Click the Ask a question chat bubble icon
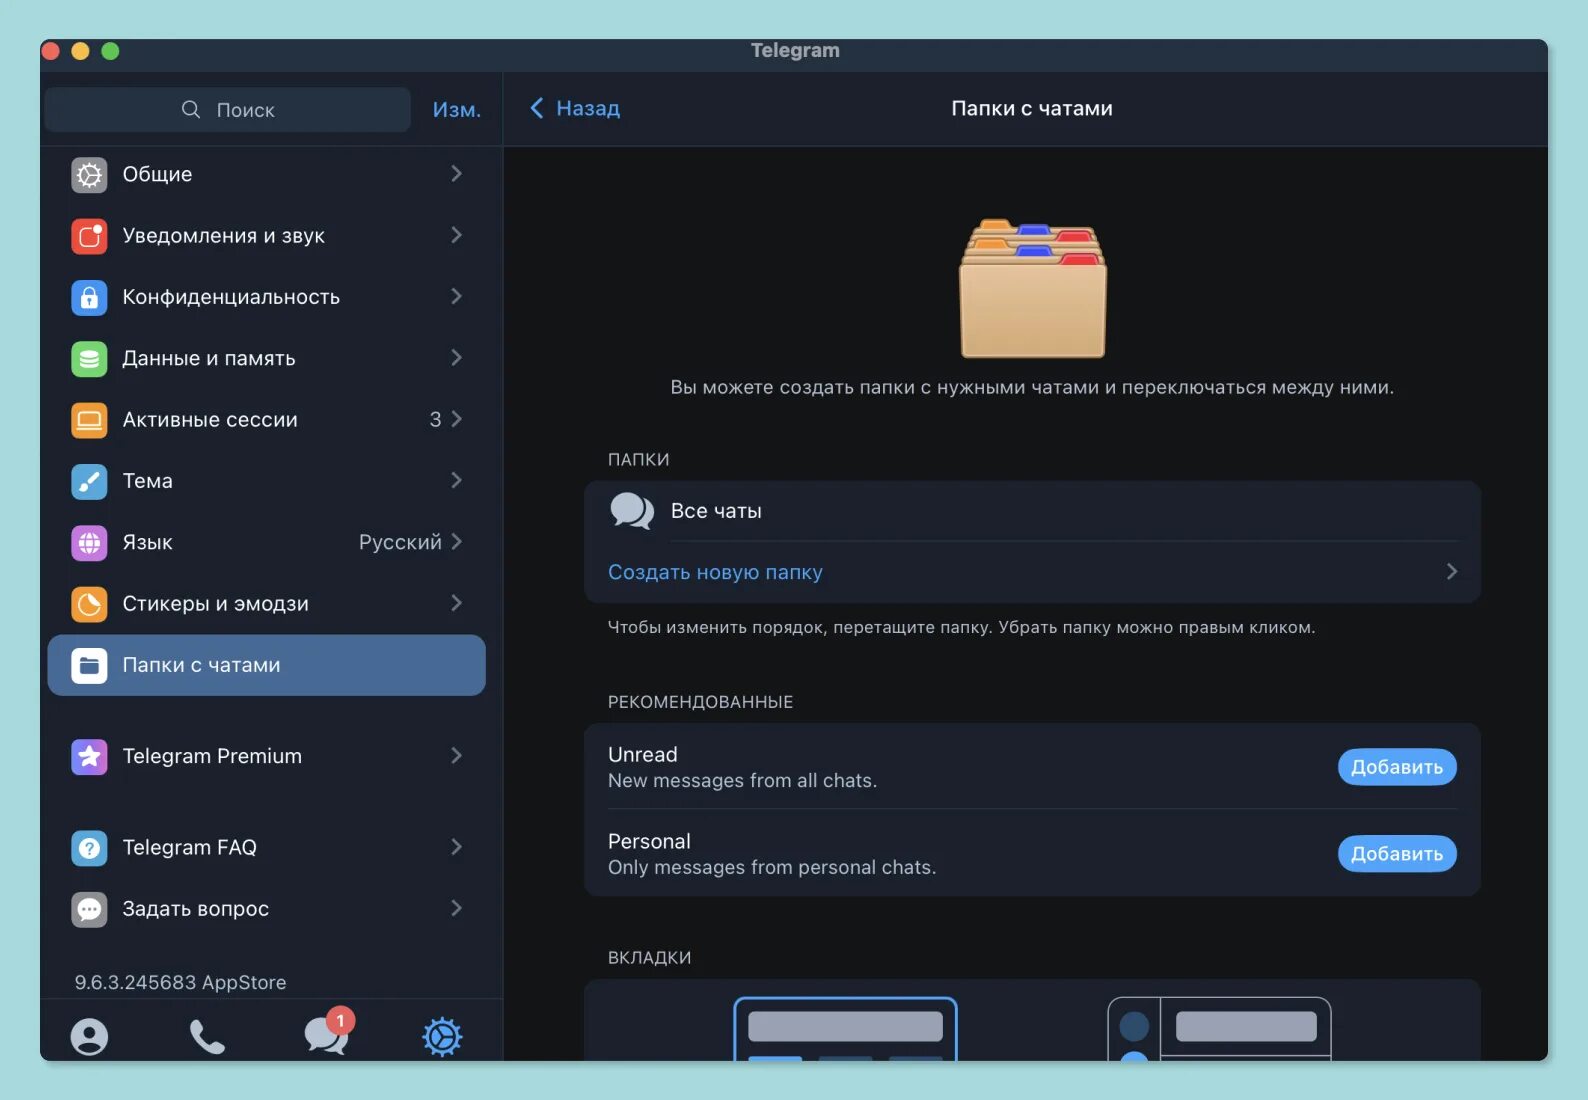 89,909
